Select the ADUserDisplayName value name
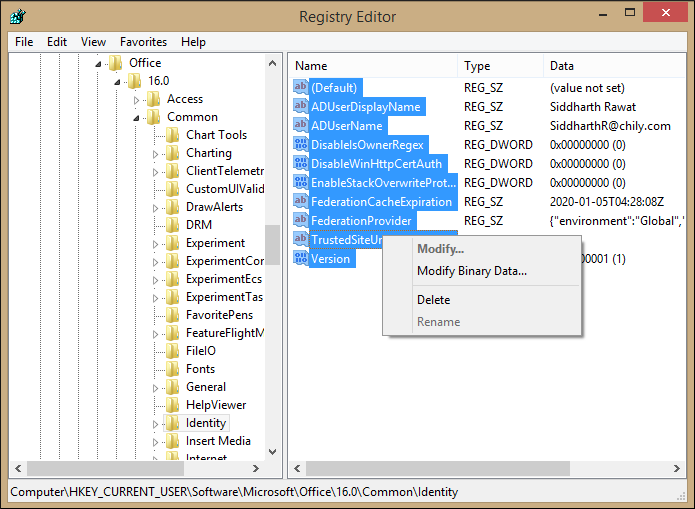Screen dimensions: 695x509 pyautogui.click(x=366, y=106)
